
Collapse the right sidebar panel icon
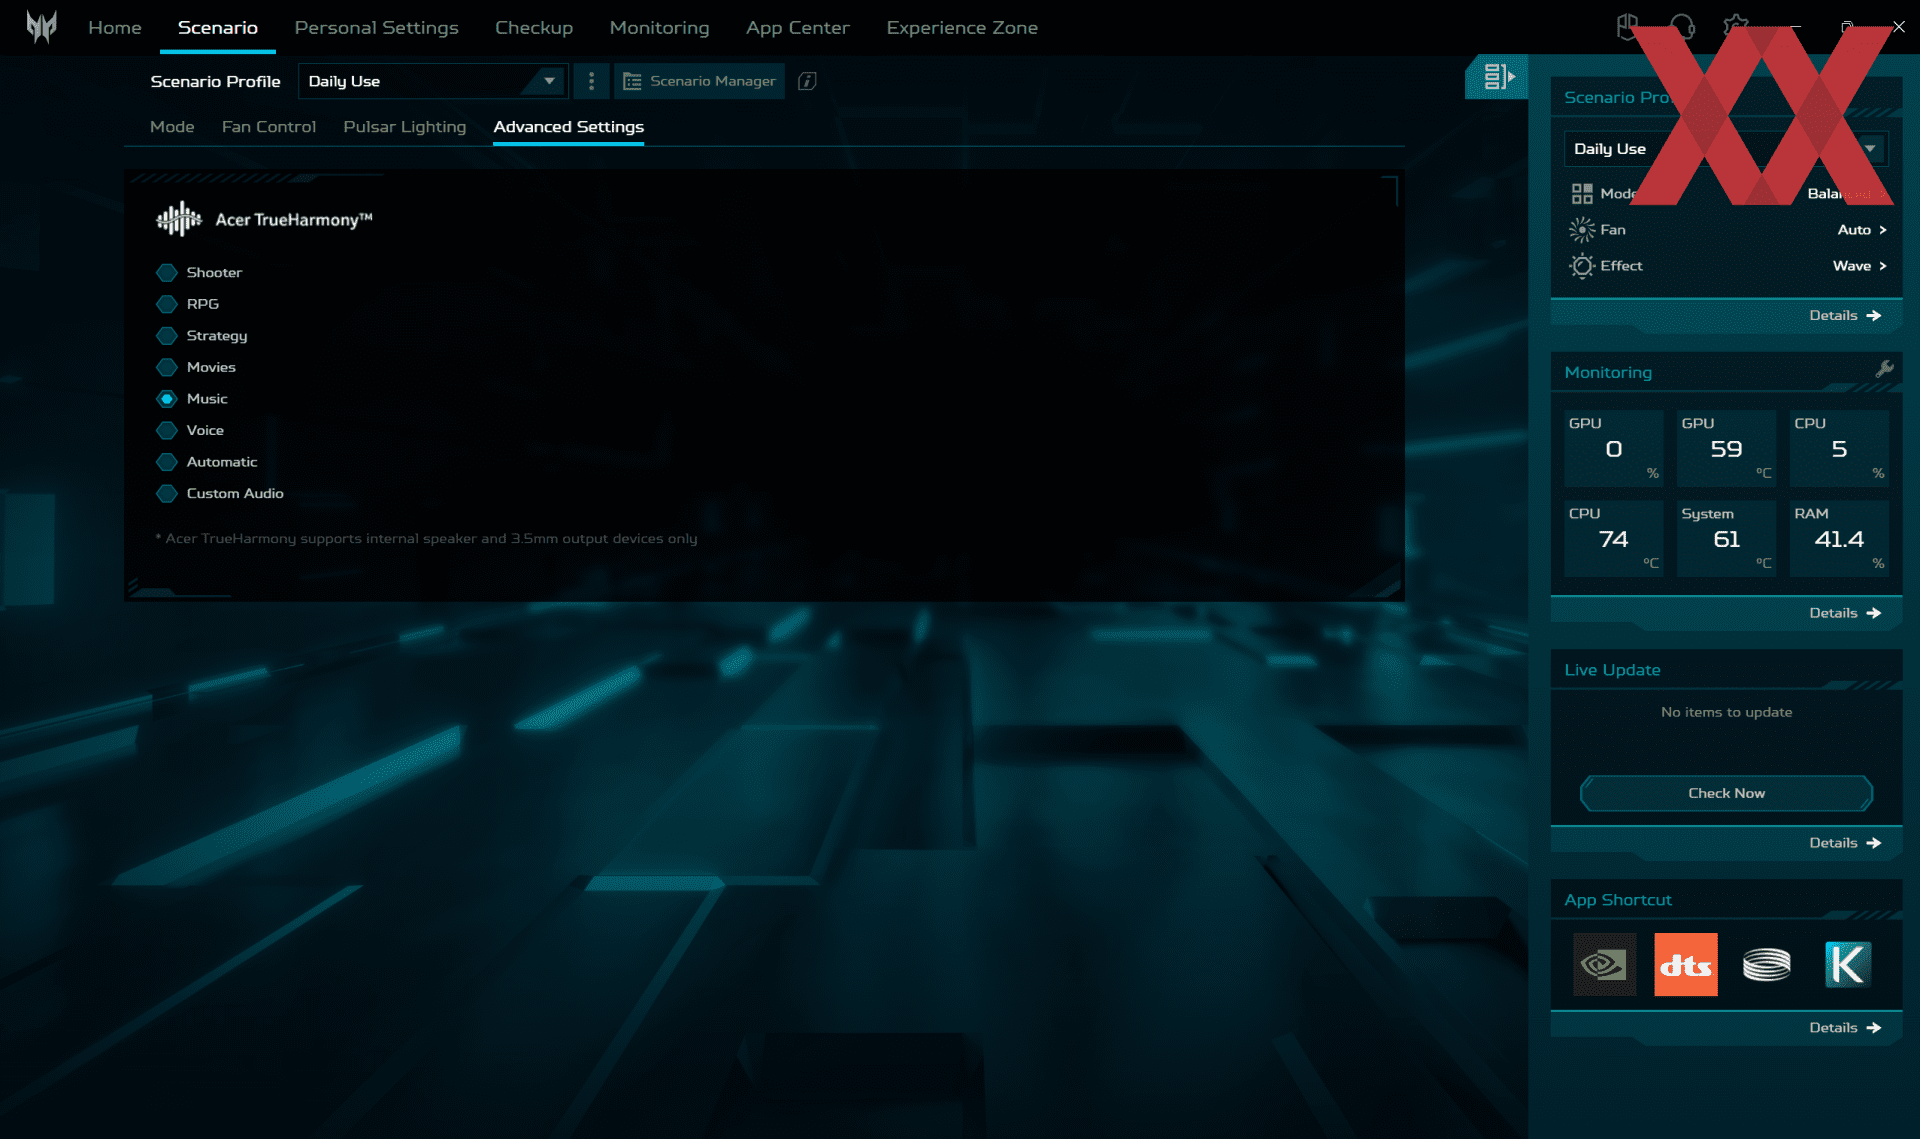1497,77
